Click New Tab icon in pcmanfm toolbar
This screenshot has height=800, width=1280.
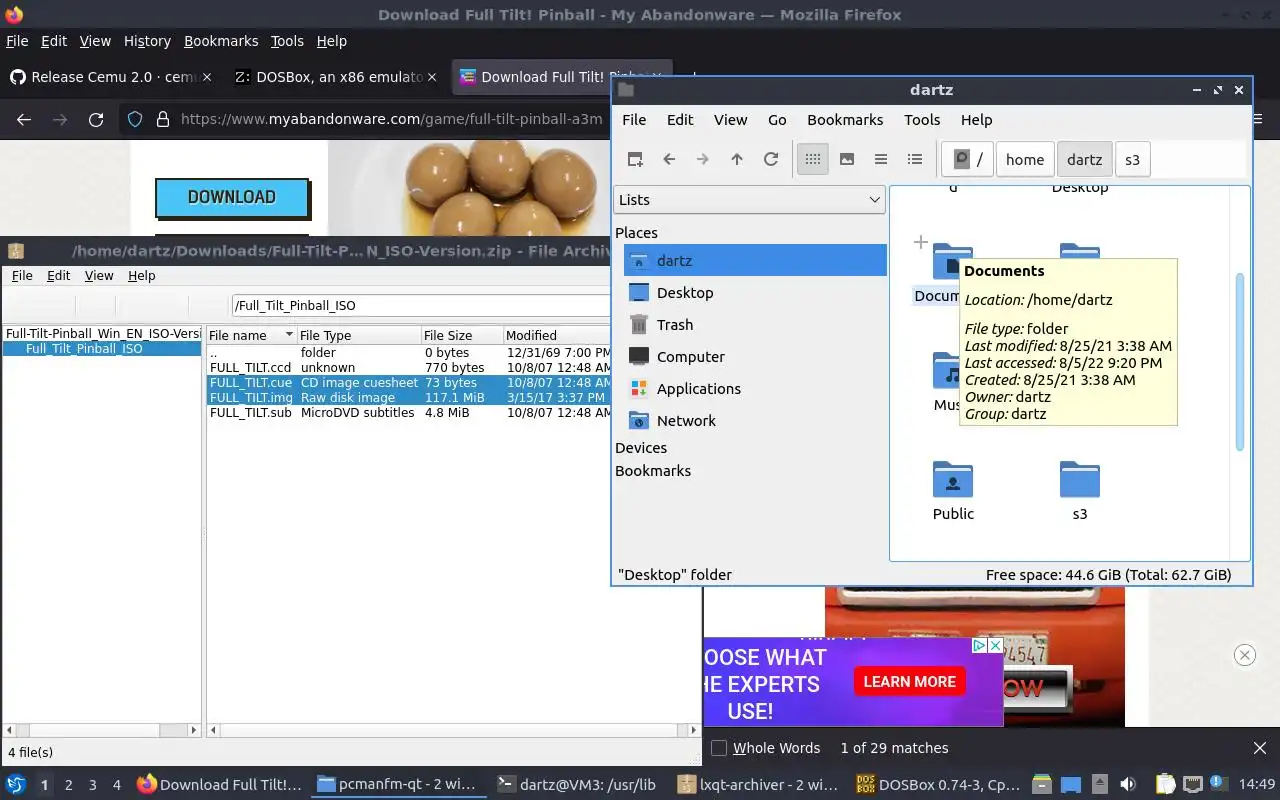pyautogui.click(x=635, y=159)
